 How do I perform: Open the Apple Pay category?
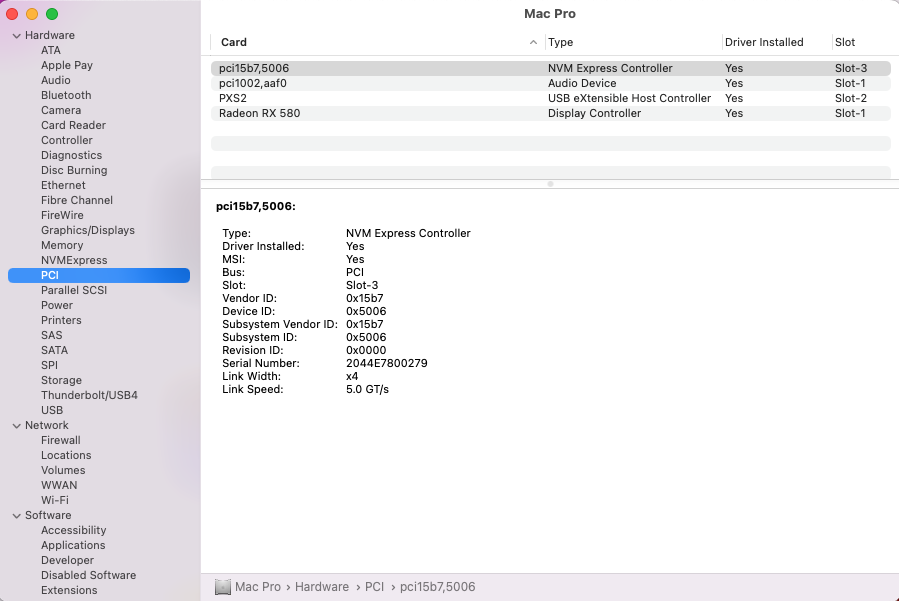(x=67, y=65)
